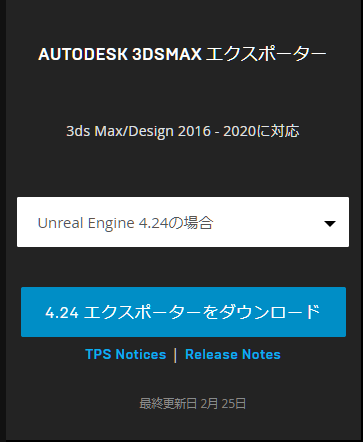
Task: Open the TPS Notices link
Action: click(x=126, y=354)
